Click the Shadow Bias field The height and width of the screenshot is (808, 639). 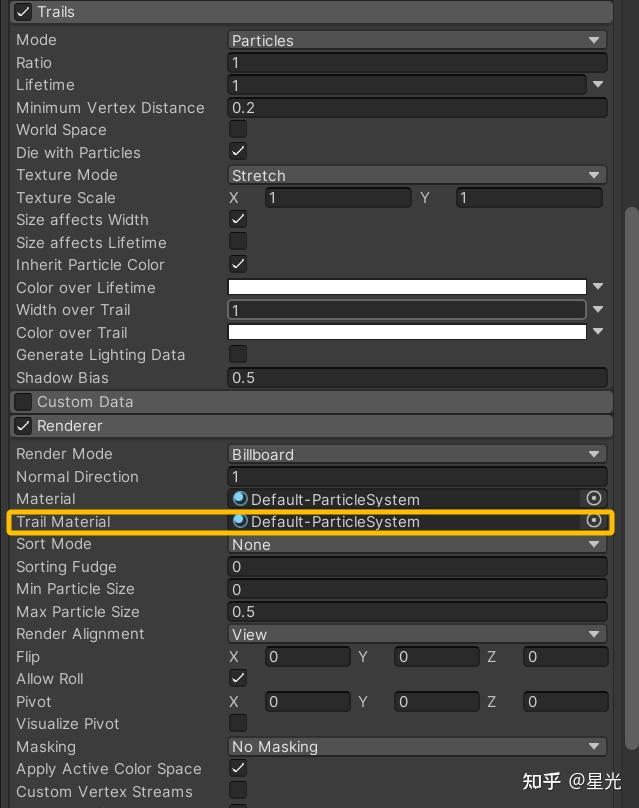pyautogui.click(x=417, y=377)
